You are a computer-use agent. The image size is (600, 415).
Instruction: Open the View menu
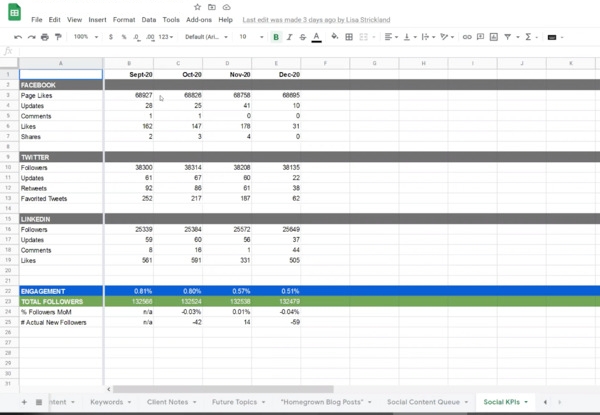click(74, 20)
